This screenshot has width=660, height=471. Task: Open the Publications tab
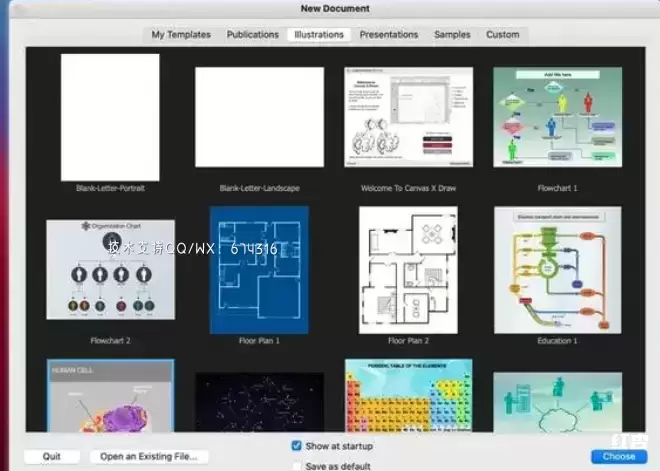252,34
